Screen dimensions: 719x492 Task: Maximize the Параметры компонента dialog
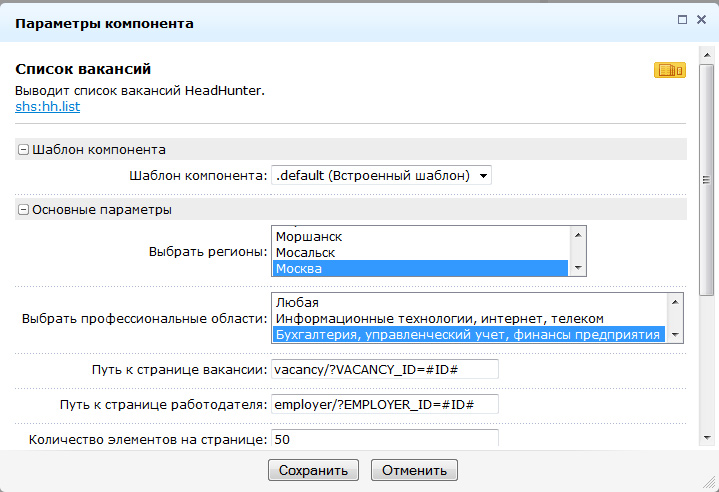point(682,19)
